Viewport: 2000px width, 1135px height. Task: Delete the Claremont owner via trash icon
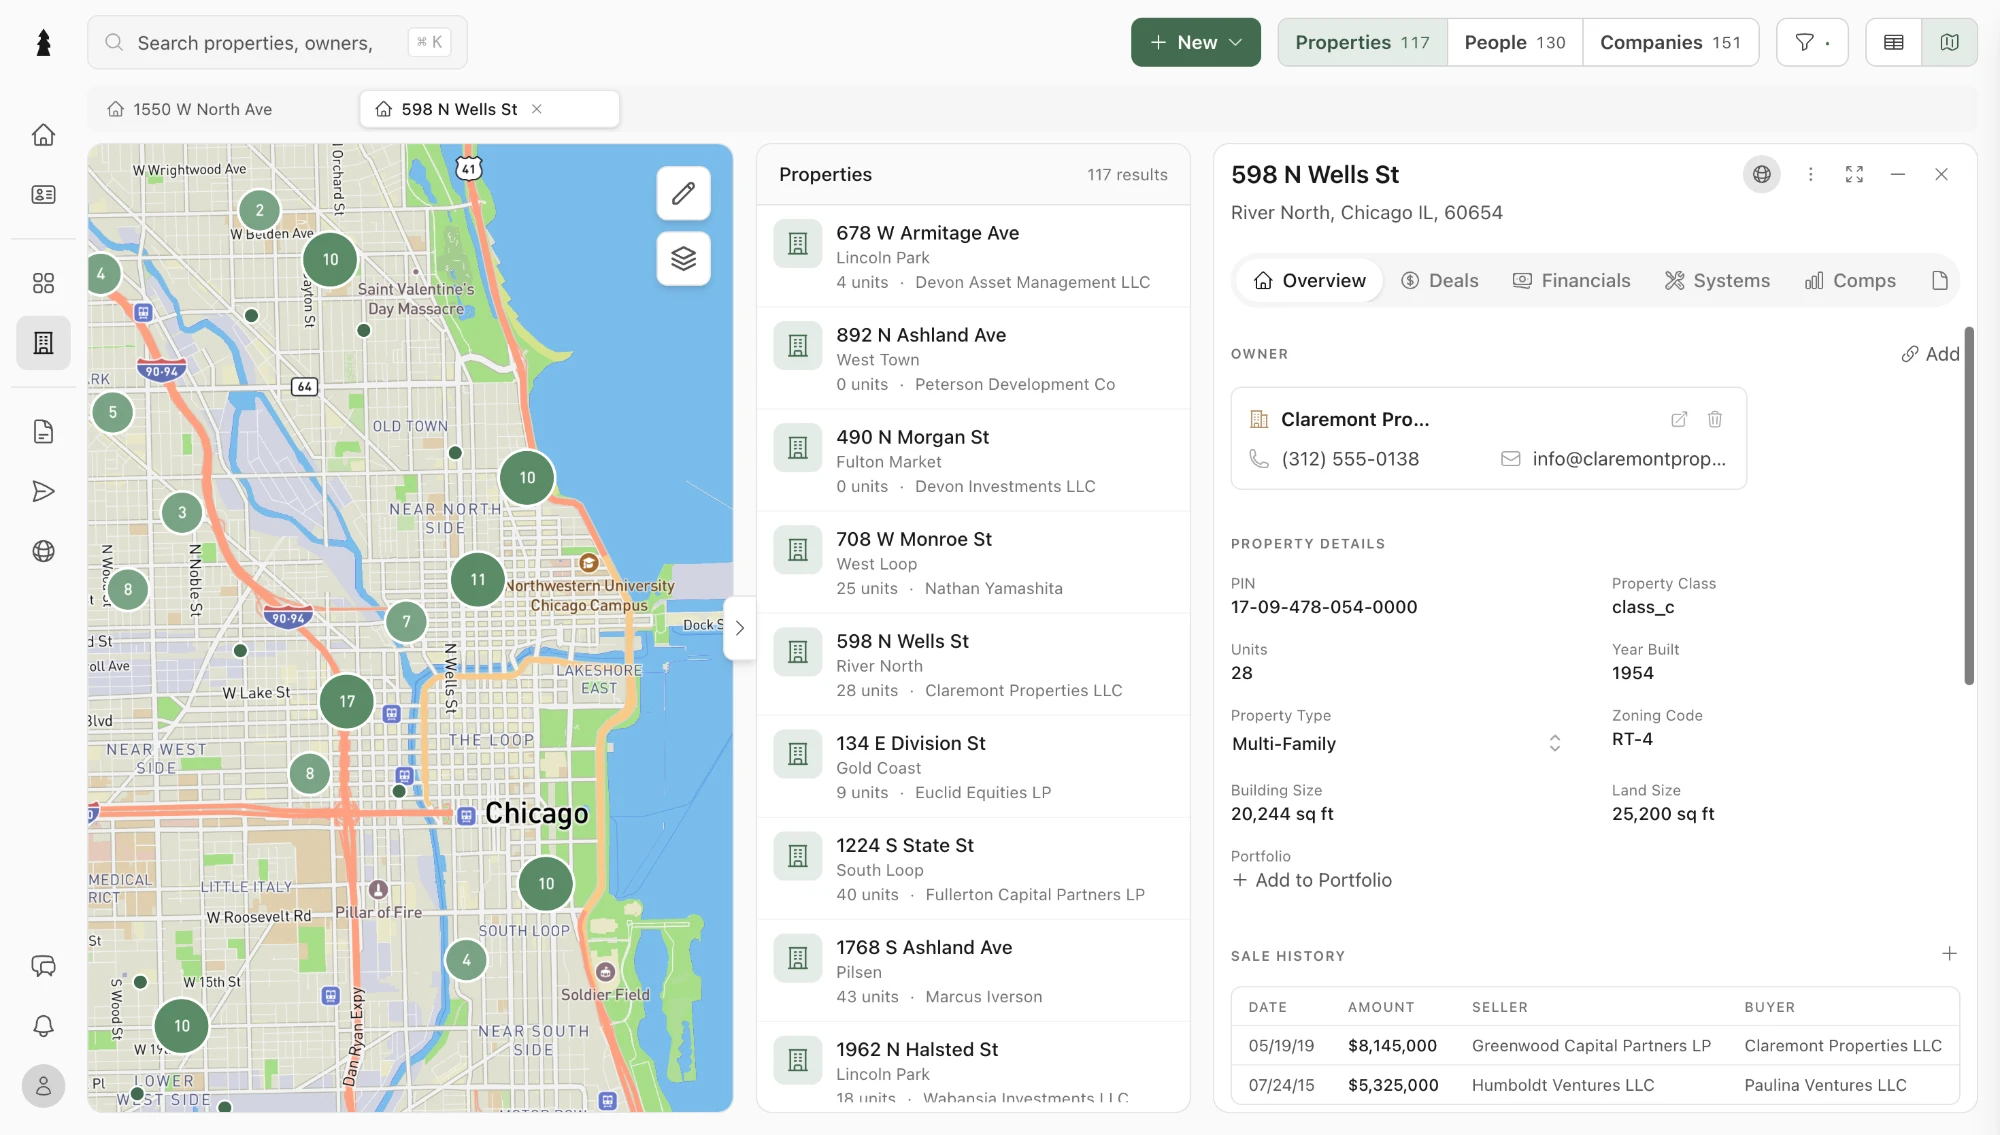[1714, 419]
